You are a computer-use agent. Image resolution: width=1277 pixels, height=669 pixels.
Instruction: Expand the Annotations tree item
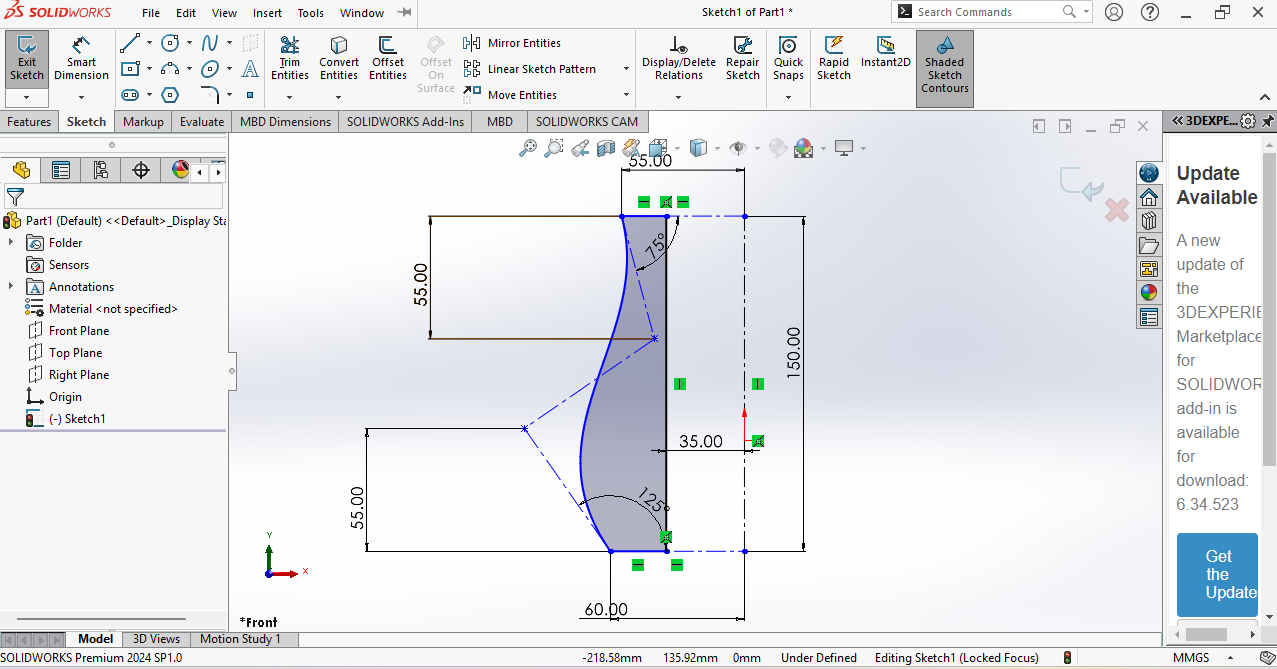coord(11,287)
